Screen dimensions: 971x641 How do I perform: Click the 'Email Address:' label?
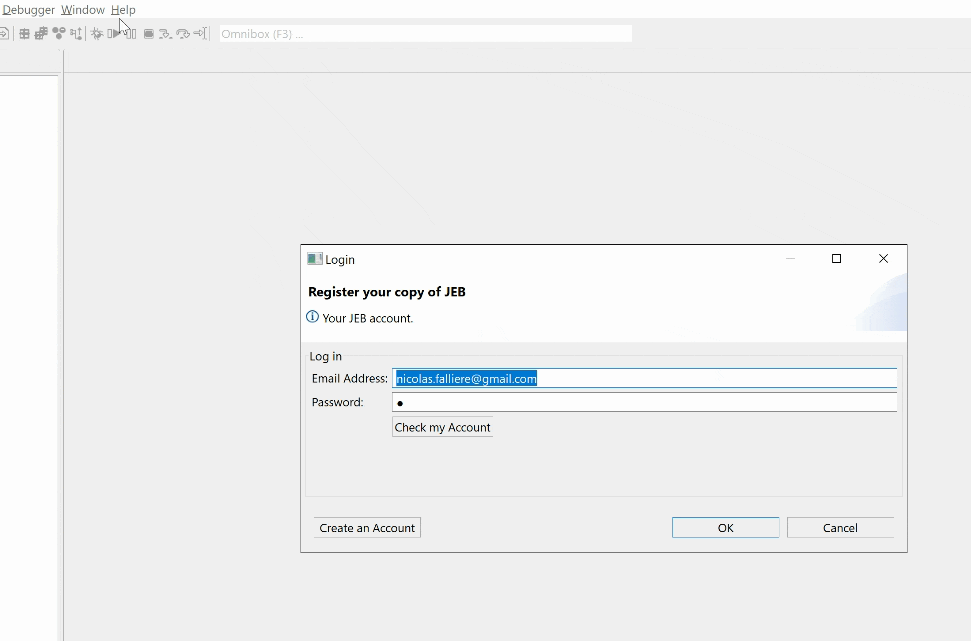350,378
